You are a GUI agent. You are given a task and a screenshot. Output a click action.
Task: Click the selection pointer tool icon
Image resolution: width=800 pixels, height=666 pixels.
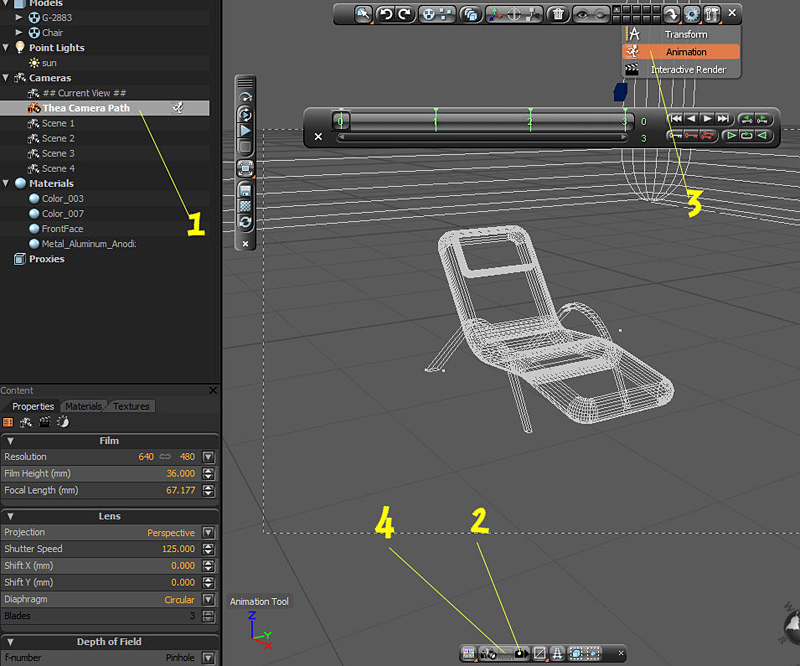(x=362, y=14)
